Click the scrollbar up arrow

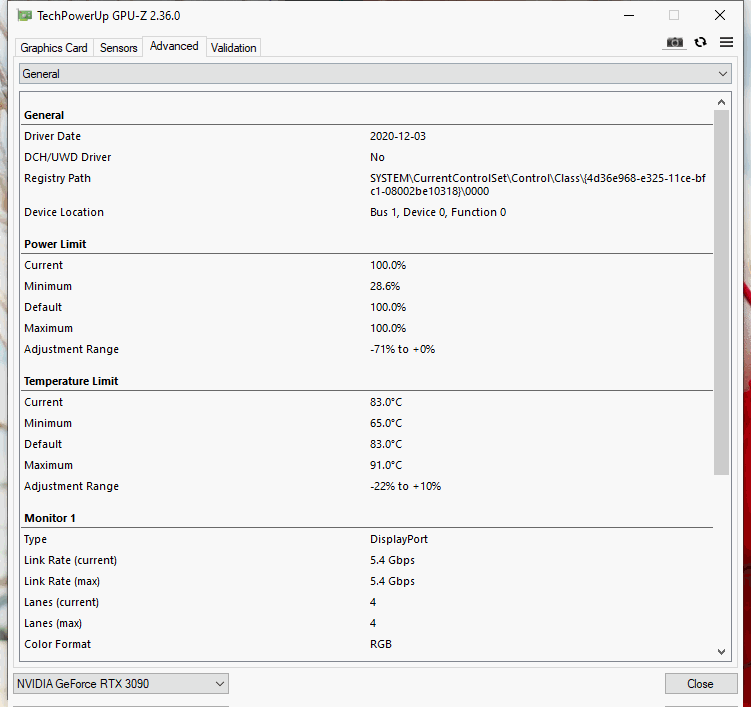[722, 102]
